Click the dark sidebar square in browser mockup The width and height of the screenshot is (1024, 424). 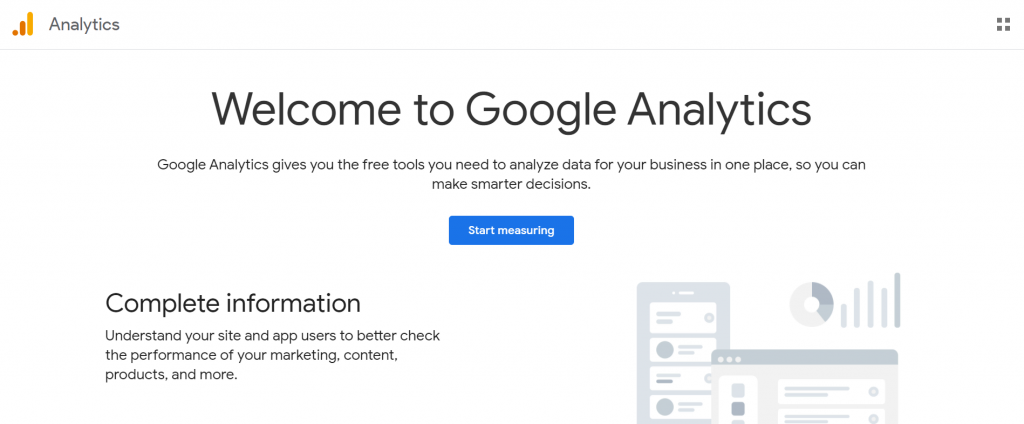pyautogui.click(x=738, y=409)
